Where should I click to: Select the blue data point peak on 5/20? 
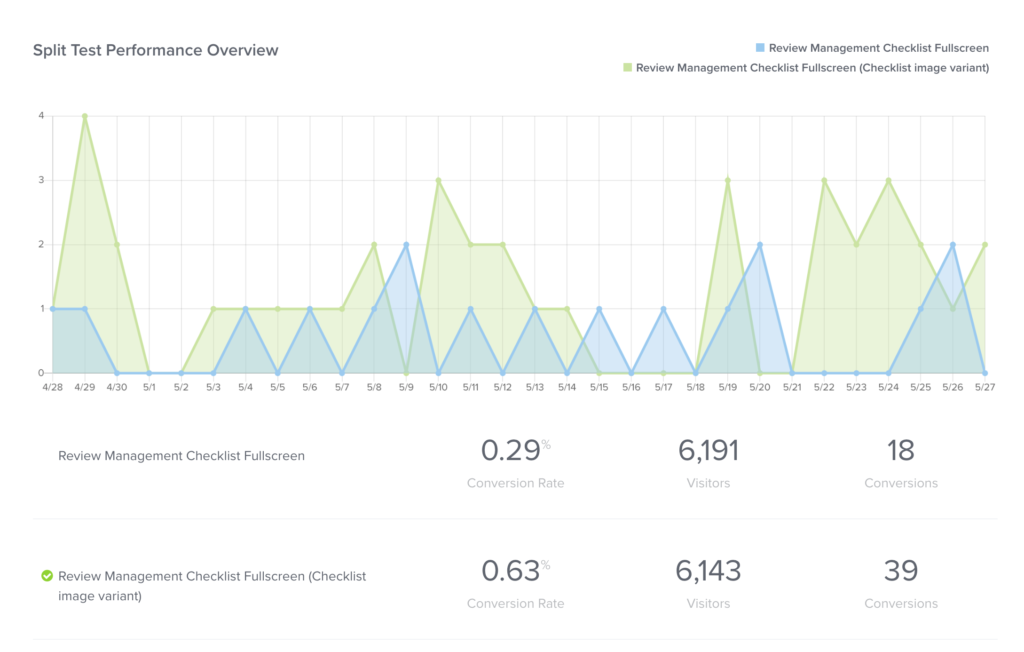pyautogui.click(x=760, y=244)
